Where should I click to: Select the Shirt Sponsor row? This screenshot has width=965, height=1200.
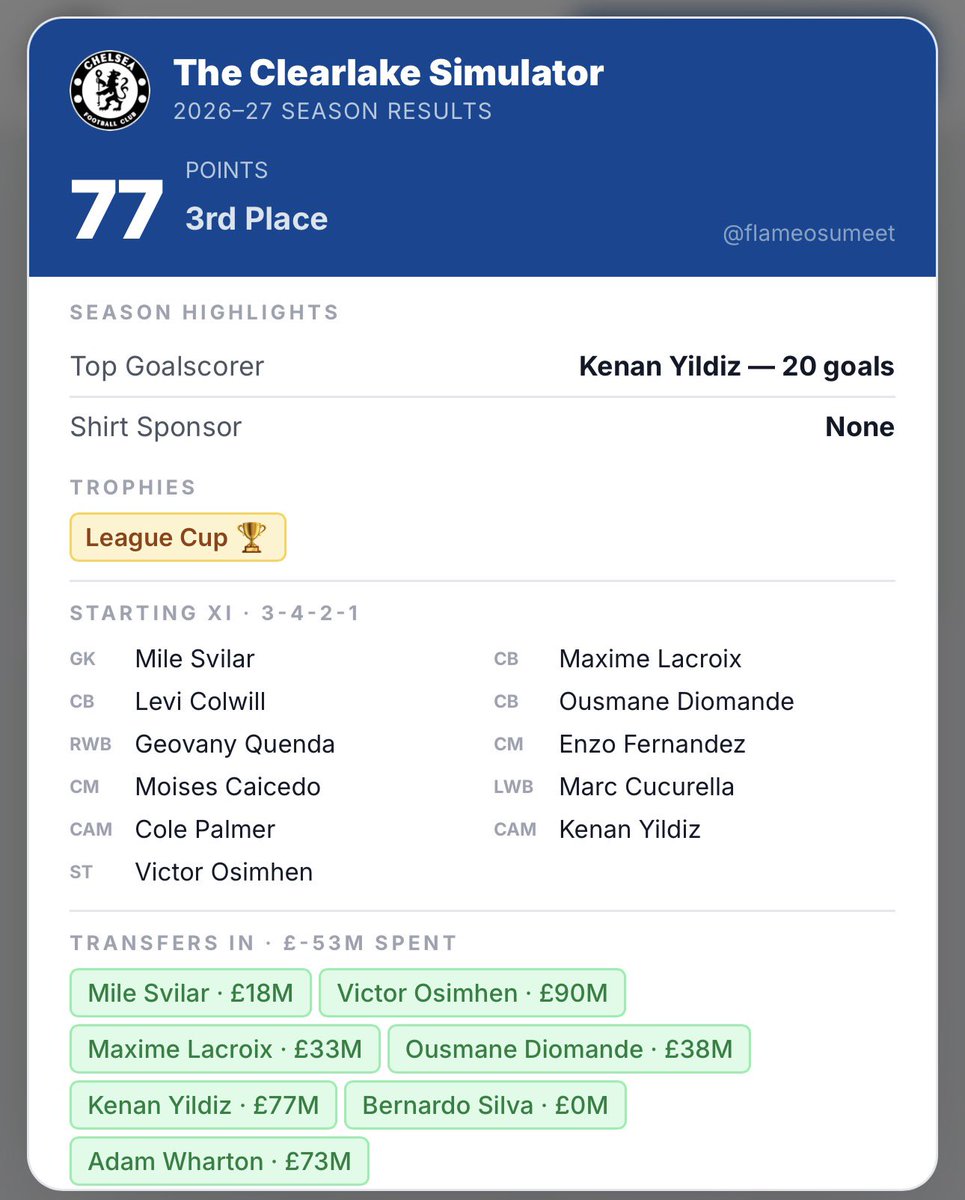[x=482, y=427]
